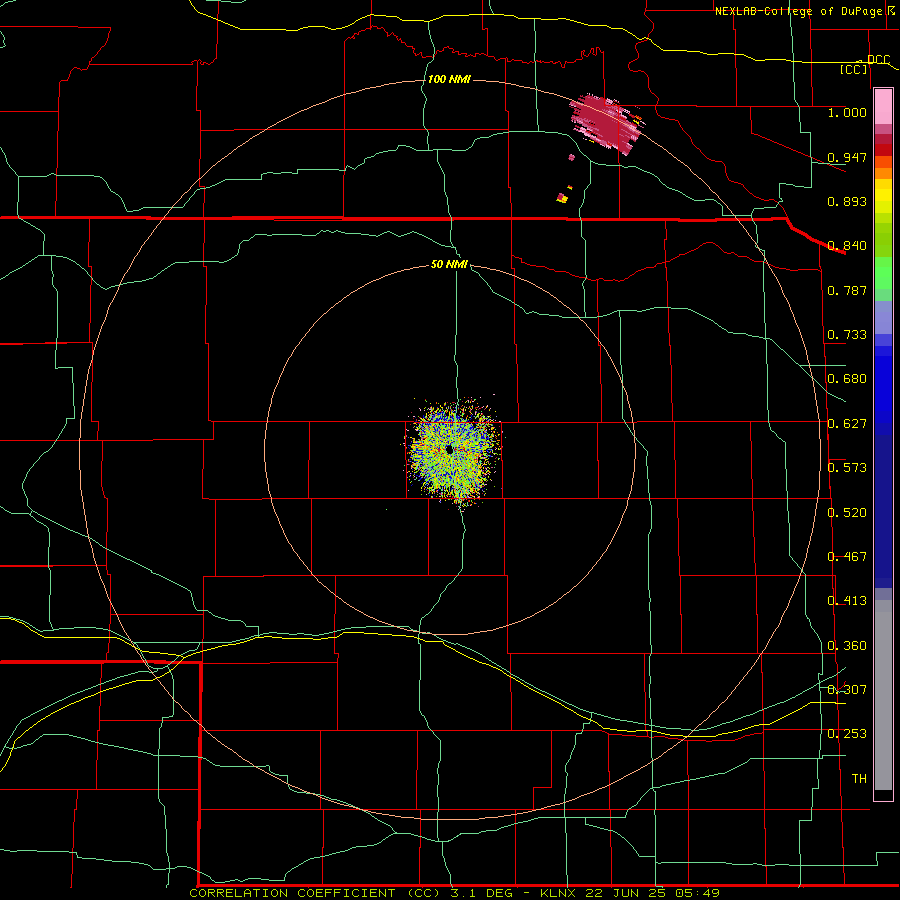Pick the bright green segment of the color bar
Image resolution: width=900 pixels, height=900 pixels.
coord(883,273)
